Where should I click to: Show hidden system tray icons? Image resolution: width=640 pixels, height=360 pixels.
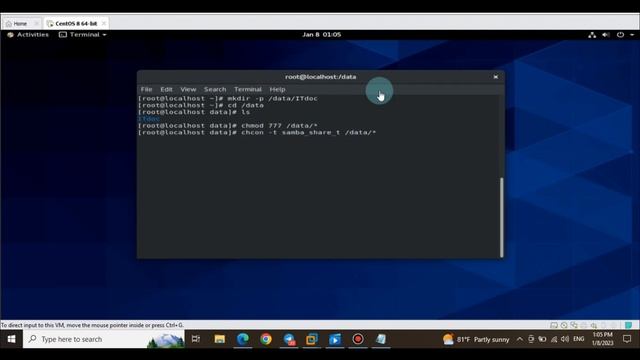point(520,339)
